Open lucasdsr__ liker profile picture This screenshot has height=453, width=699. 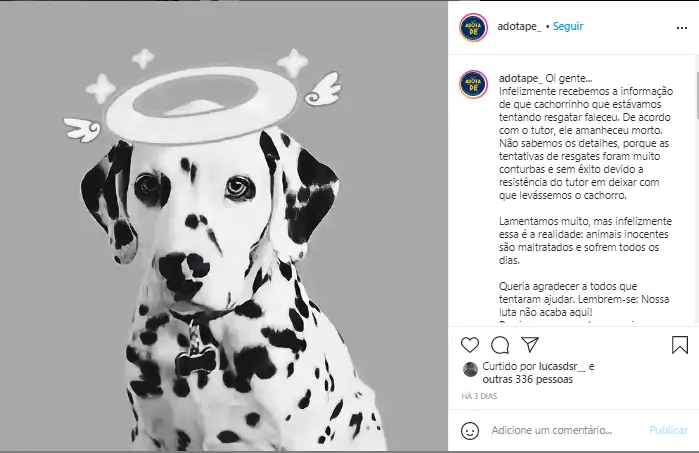(x=470, y=370)
